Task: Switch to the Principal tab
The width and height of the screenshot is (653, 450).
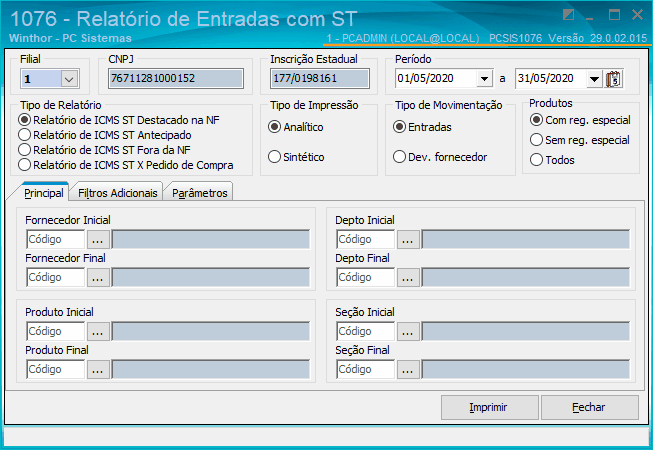Action: tap(44, 193)
